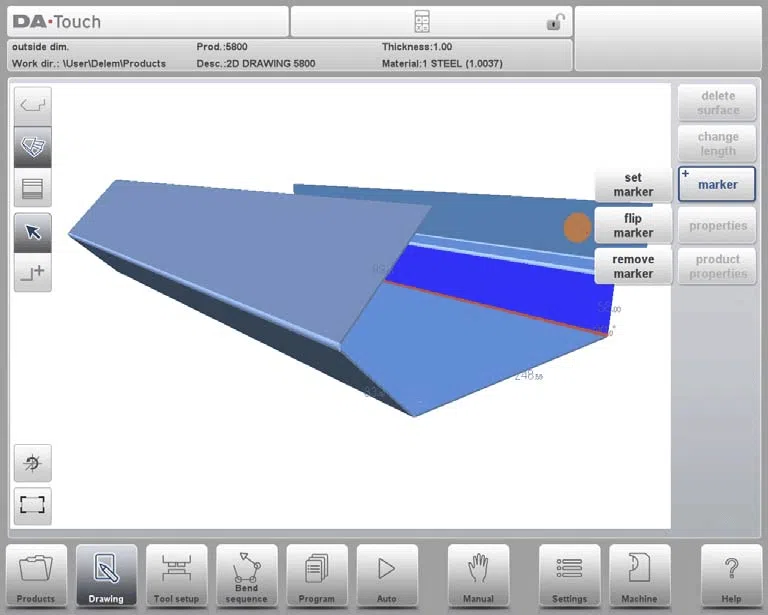The height and width of the screenshot is (615, 768).
Task: Open the Settings mode
Action: 570,576
